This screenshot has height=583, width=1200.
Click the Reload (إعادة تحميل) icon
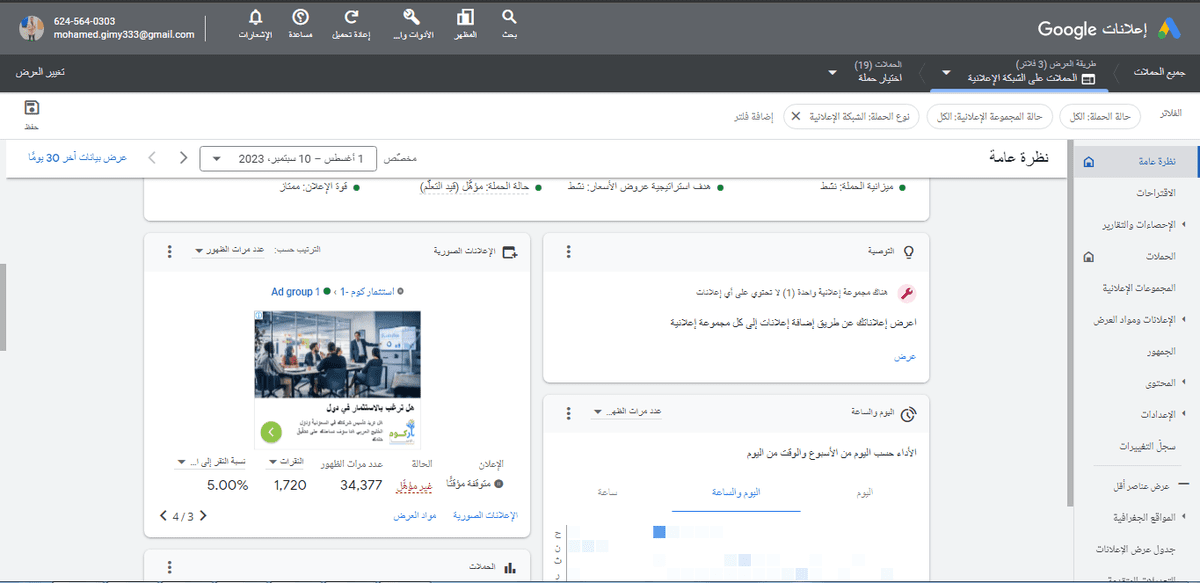pos(351,18)
